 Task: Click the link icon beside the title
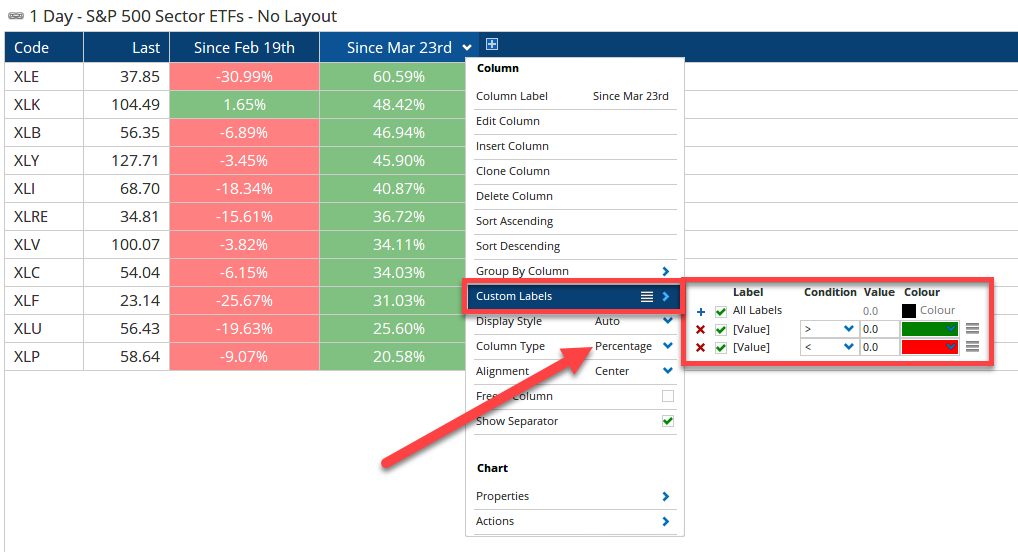point(16,16)
